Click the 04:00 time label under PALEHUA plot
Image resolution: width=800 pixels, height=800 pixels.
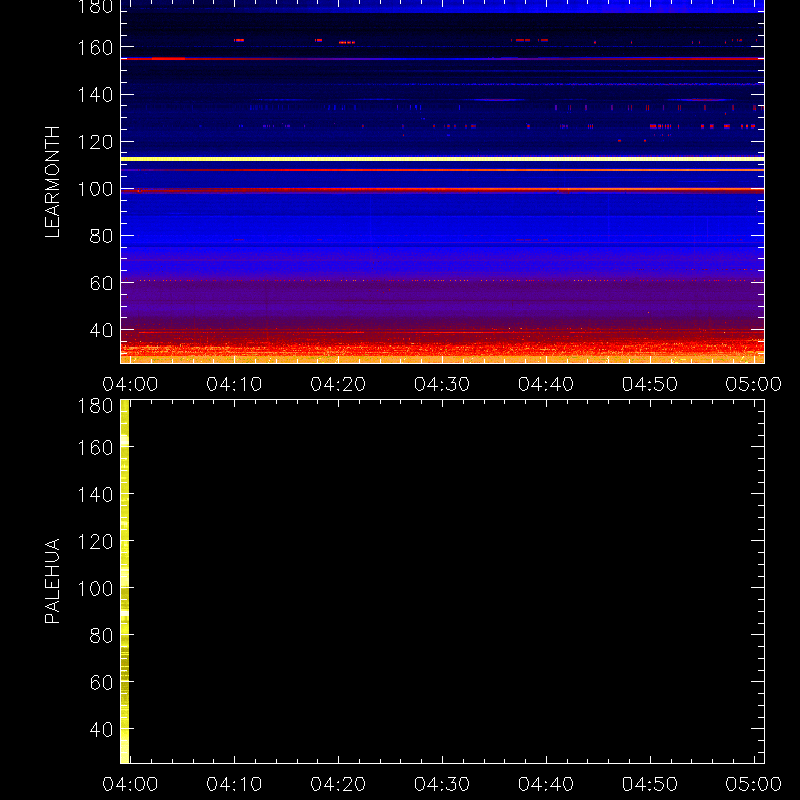130,784
